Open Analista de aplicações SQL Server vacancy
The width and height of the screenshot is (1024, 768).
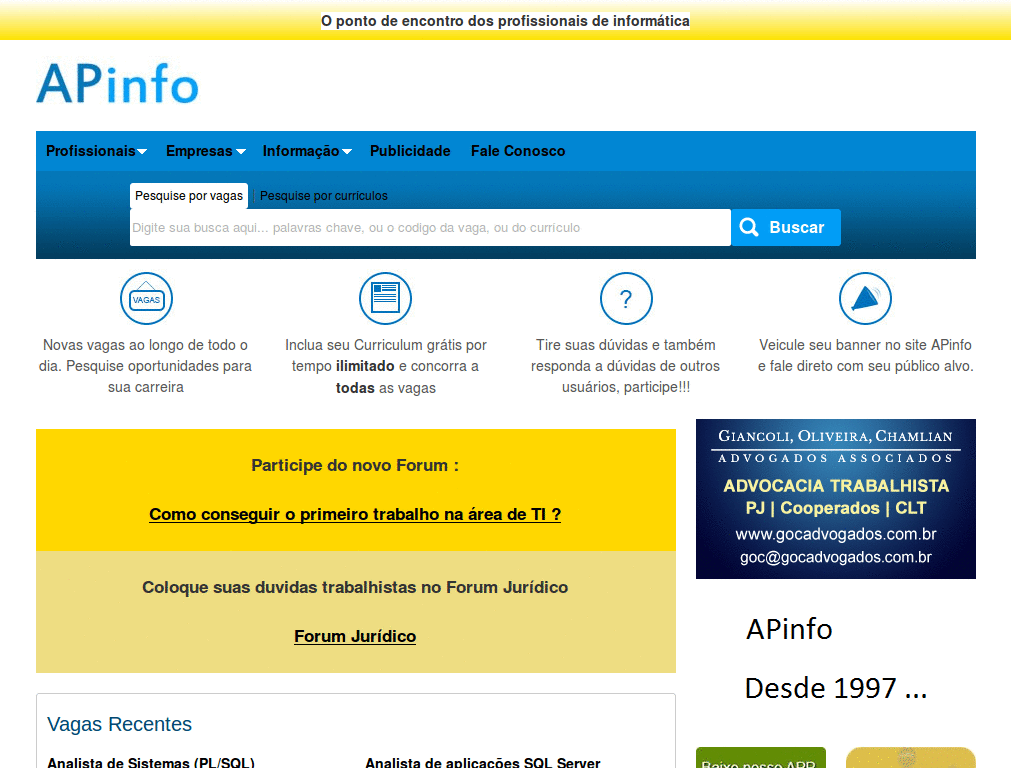483,762
